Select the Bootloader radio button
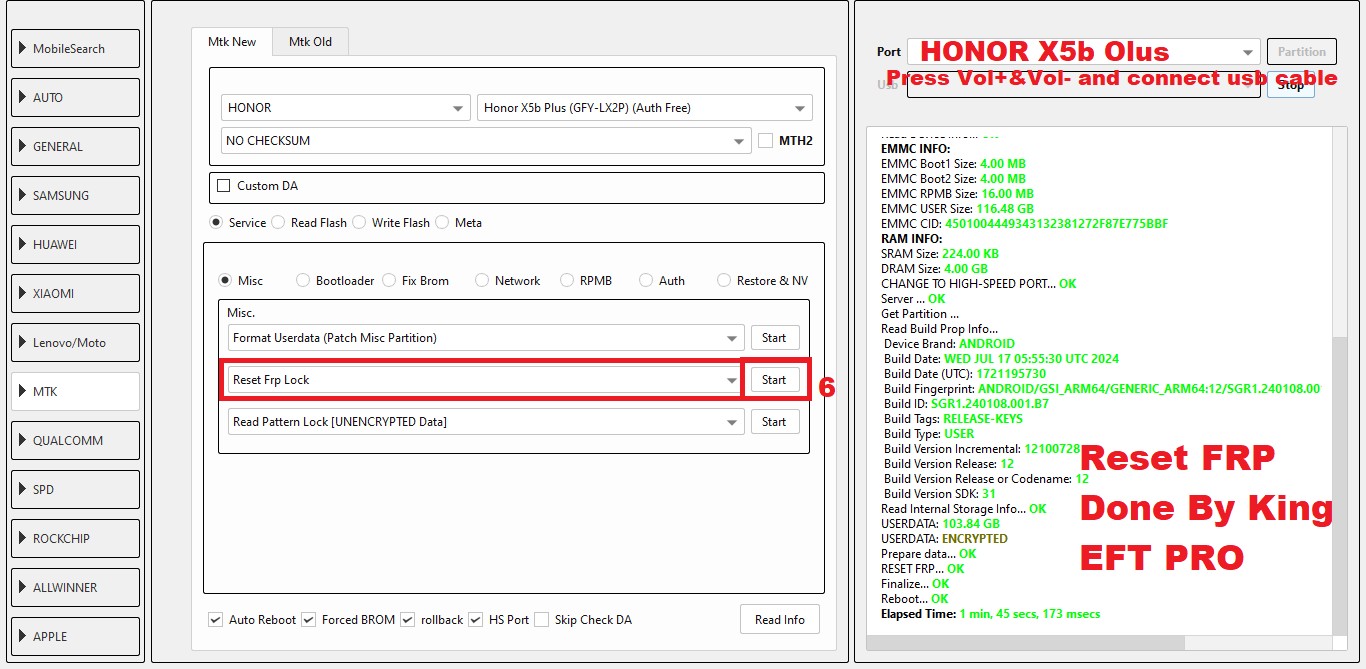Image resolution: width=1366 pixels, height=669 pixels. click(x=303, y=281)
